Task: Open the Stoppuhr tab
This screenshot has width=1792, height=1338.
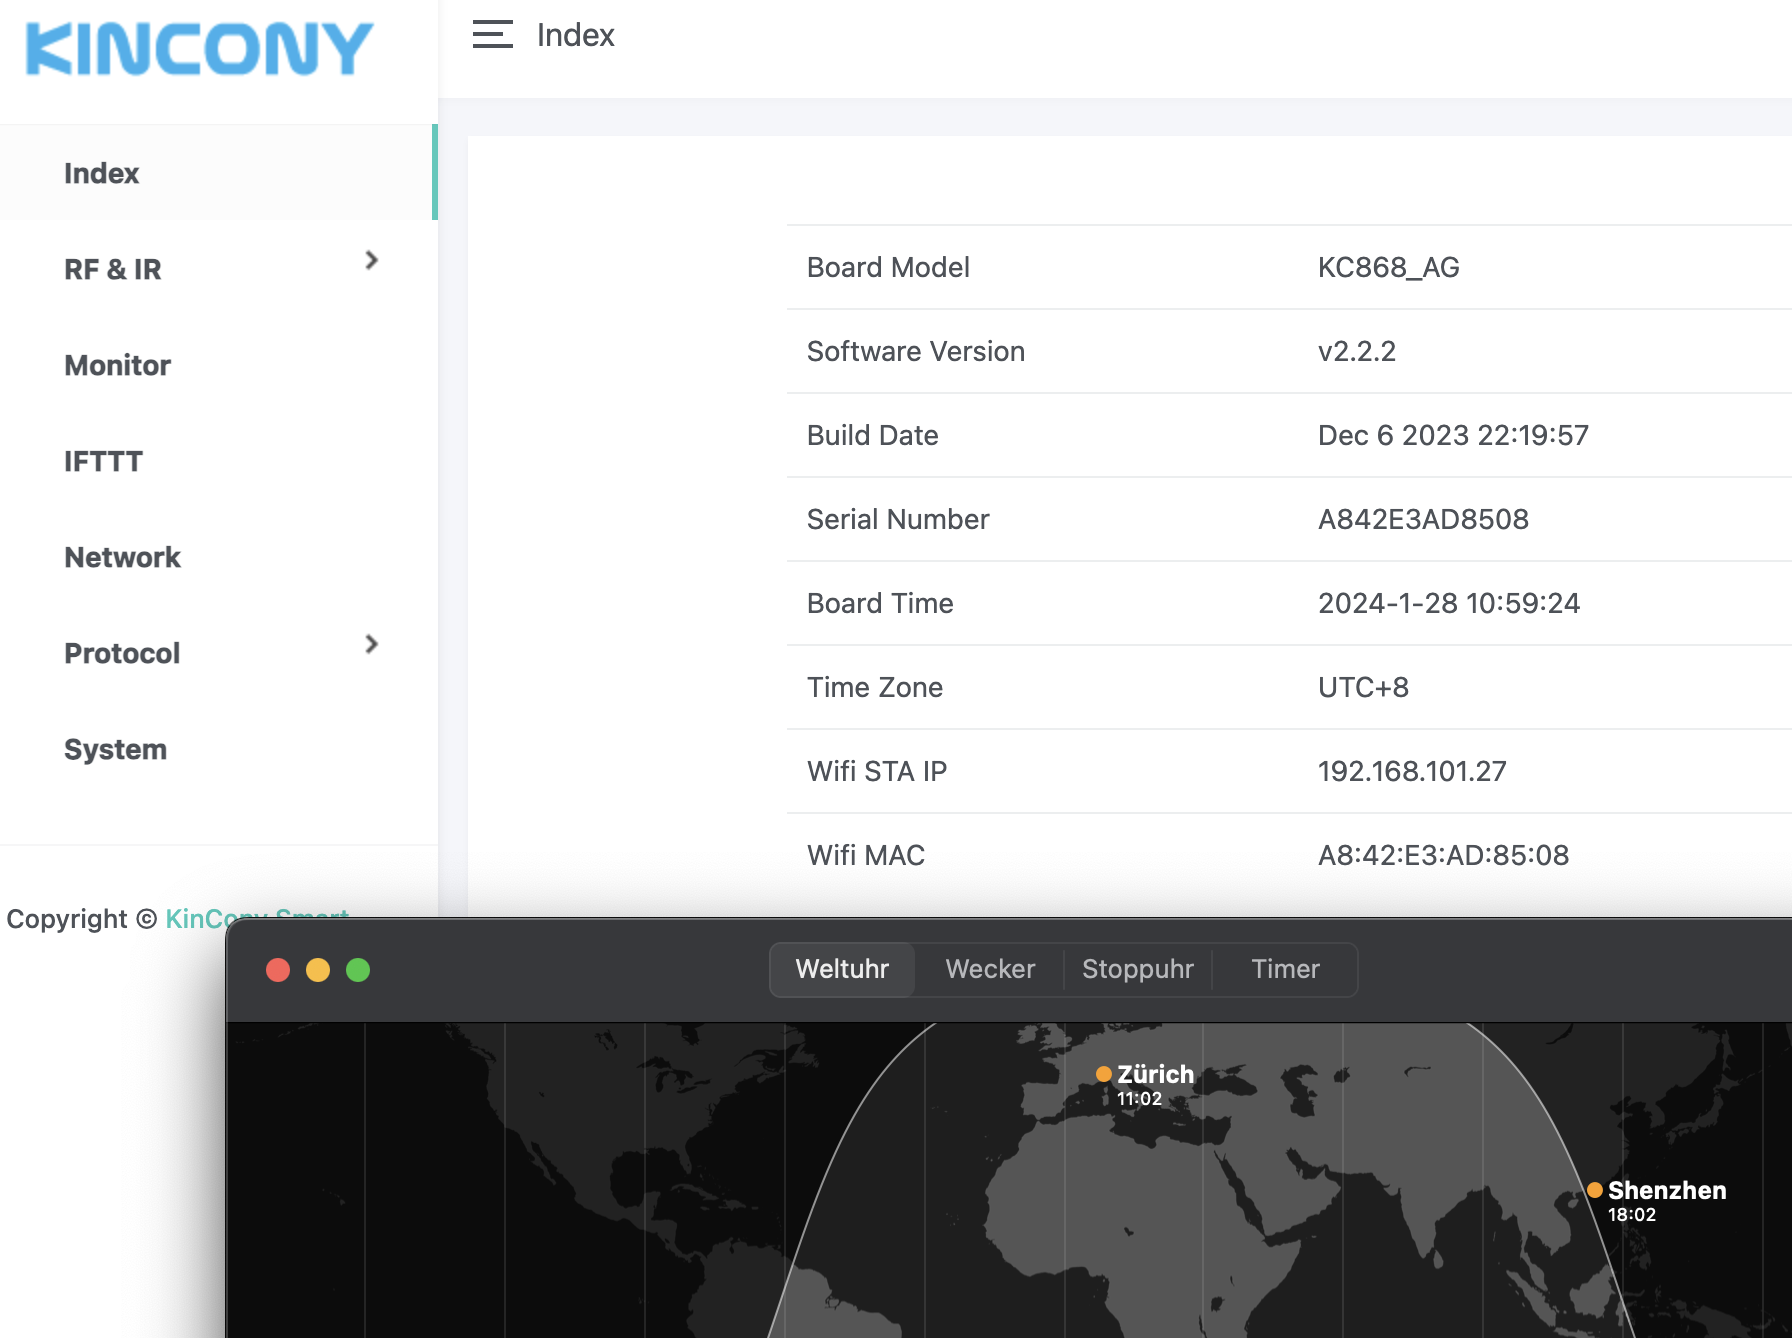Action: tap(1138, 969)
